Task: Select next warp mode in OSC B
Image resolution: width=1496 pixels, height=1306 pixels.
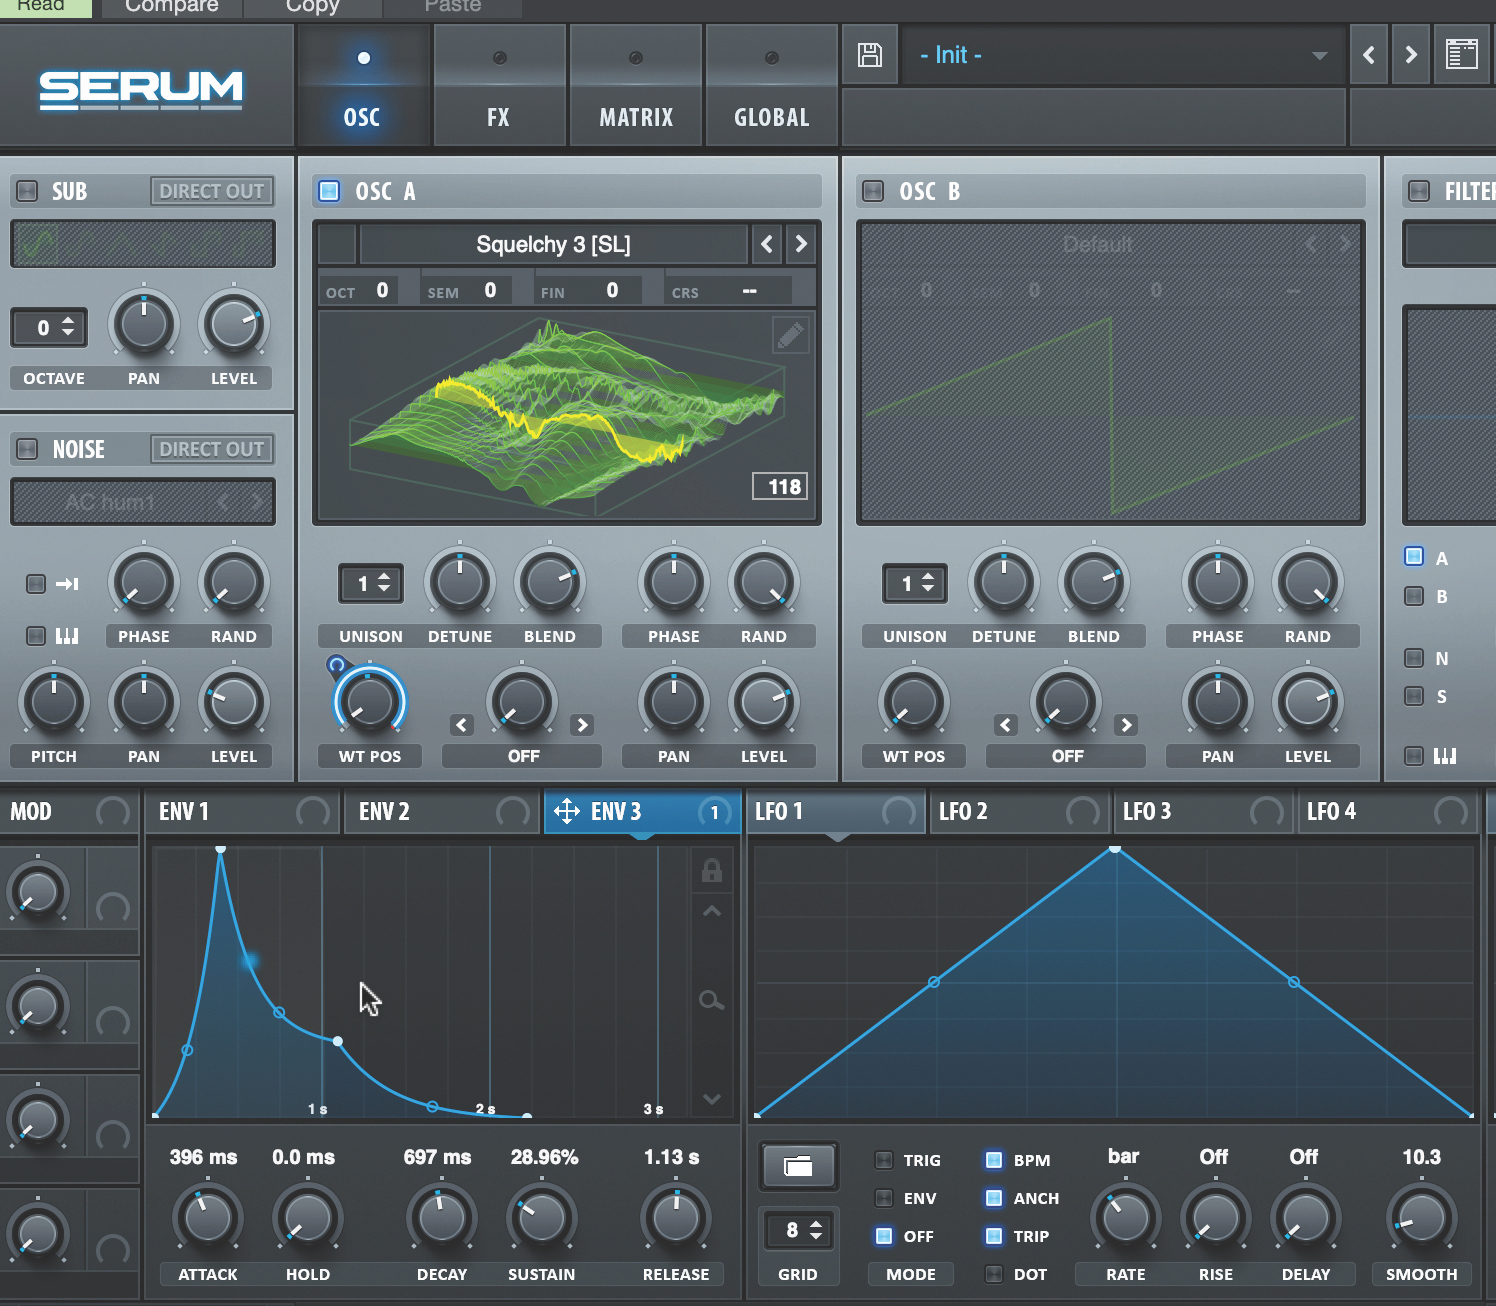Action: coord(1126,725)
